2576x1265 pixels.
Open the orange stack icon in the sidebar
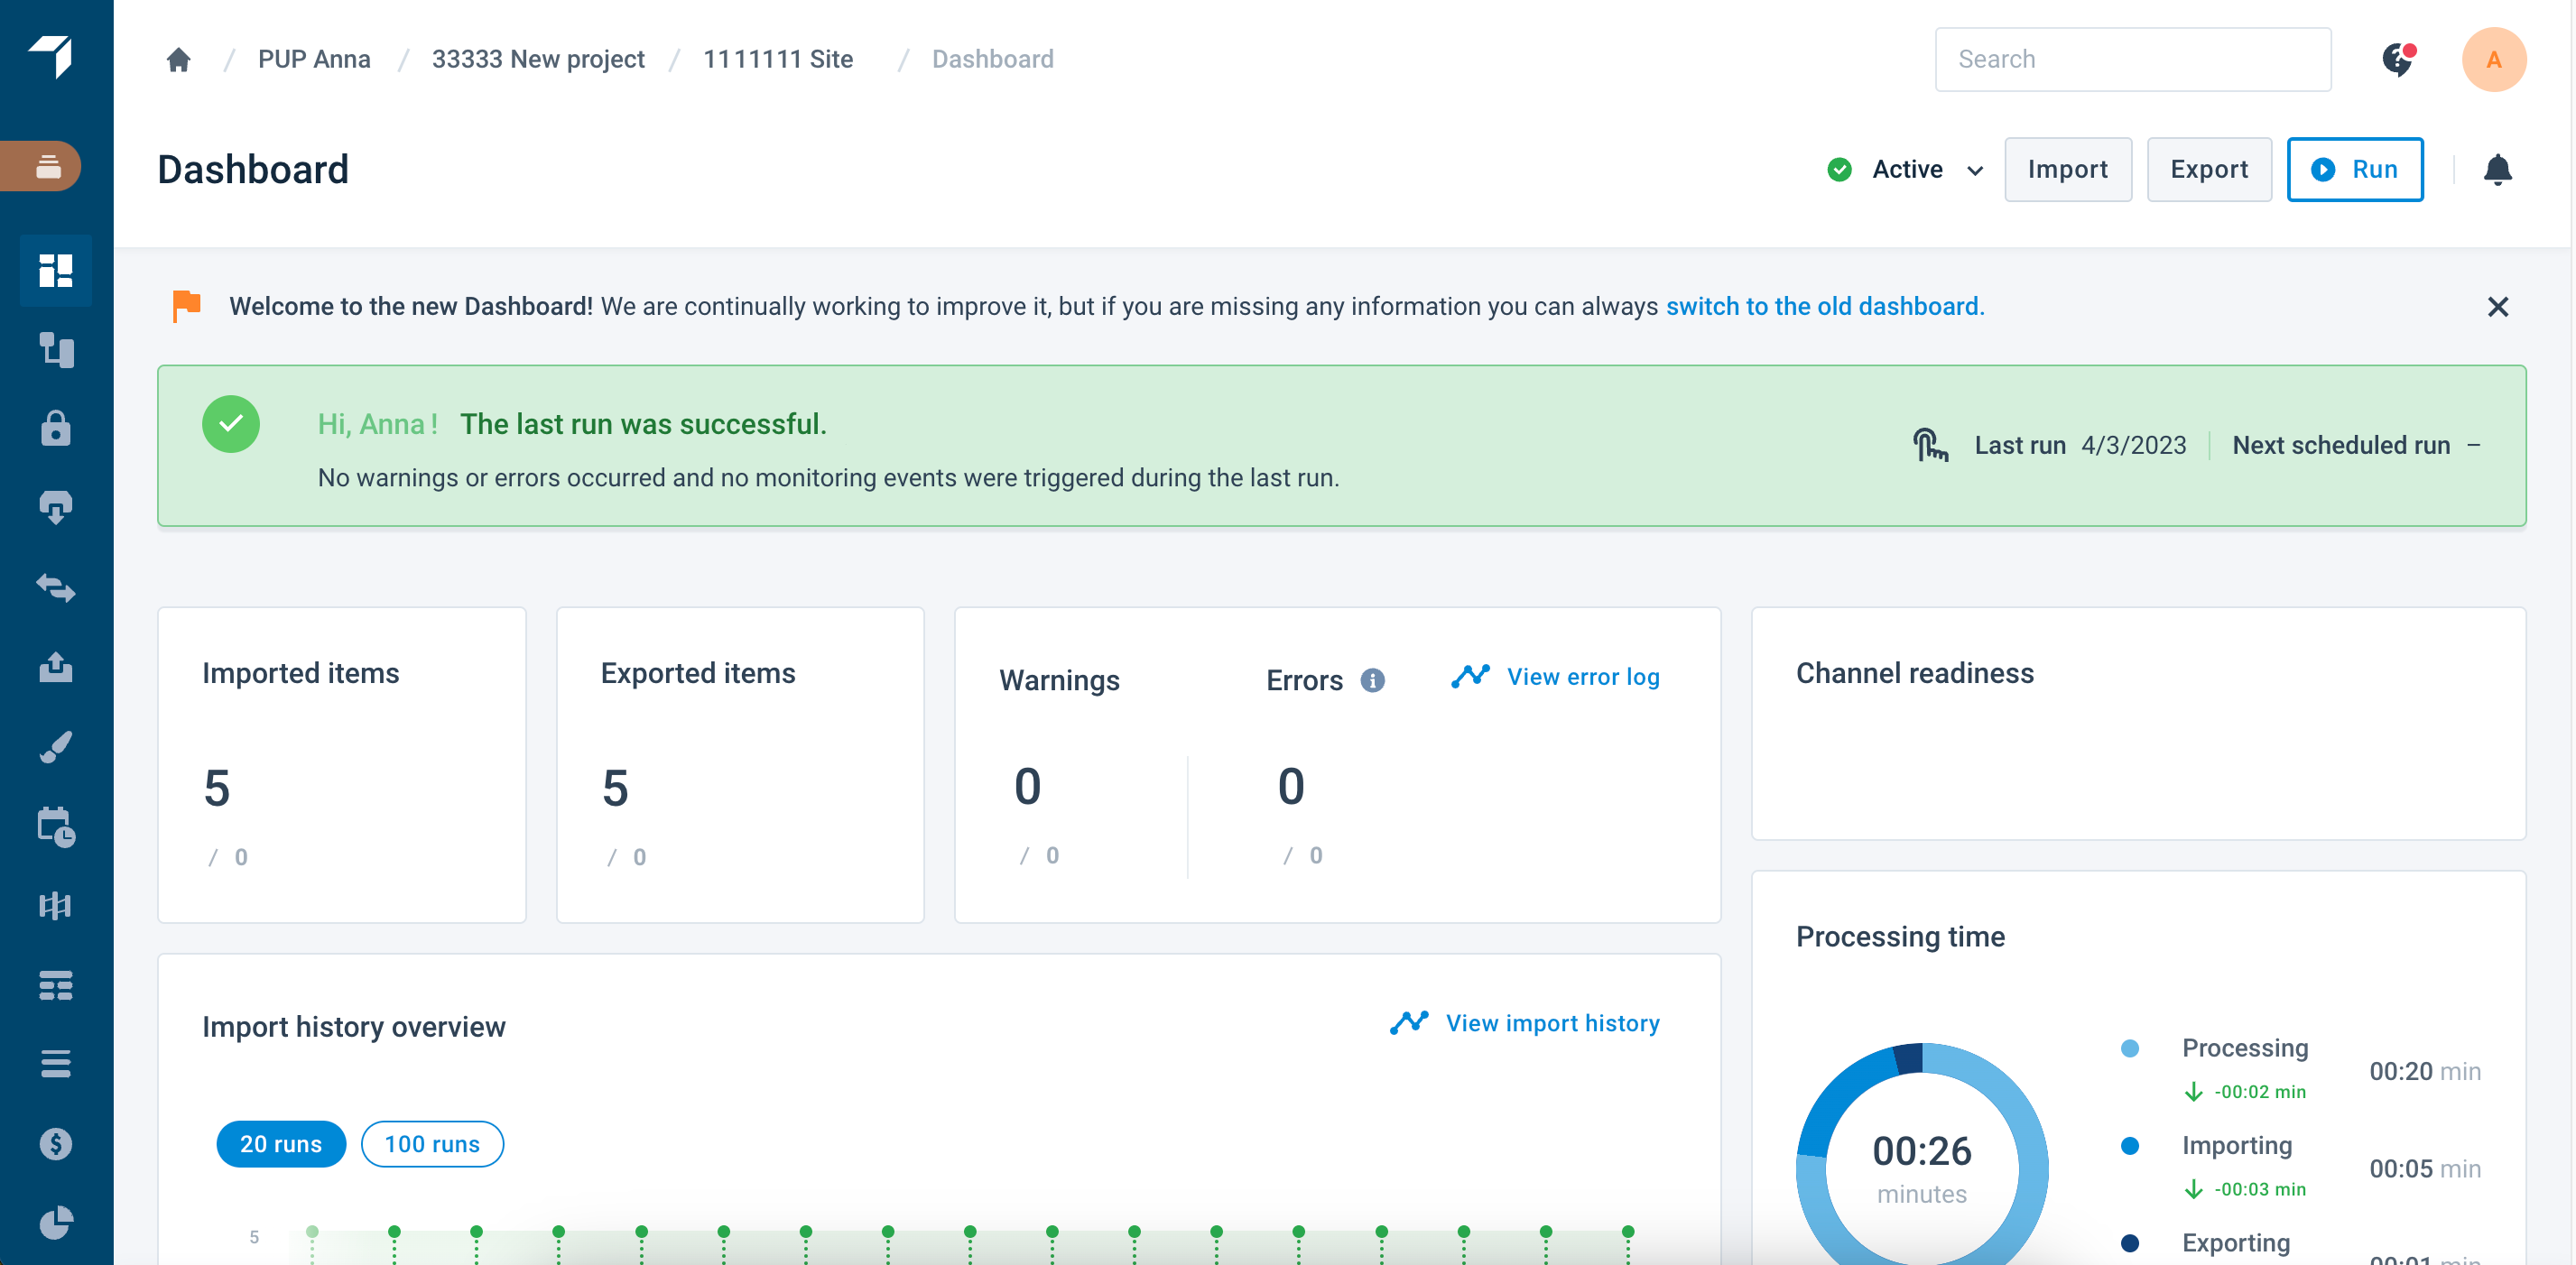click(x=41, y=166)
